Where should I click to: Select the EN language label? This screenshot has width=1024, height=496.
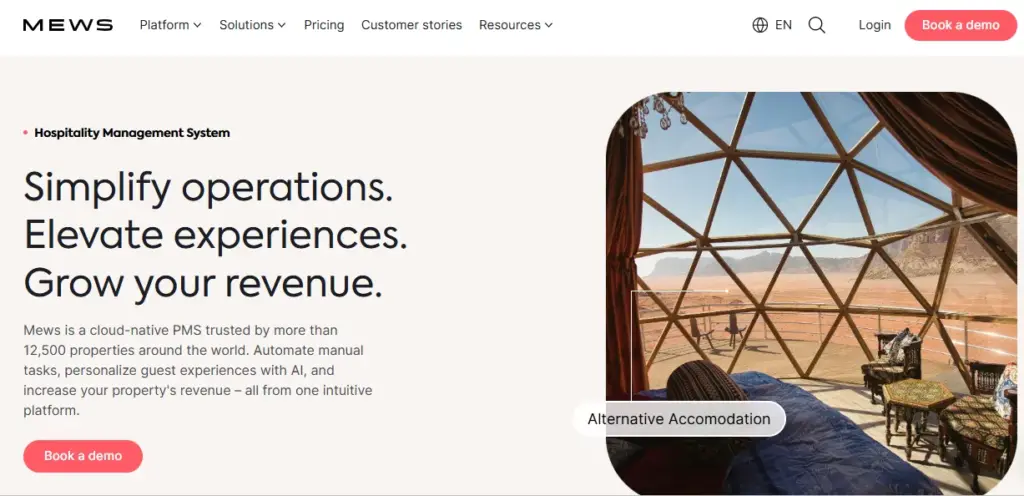tap(783, 25)
